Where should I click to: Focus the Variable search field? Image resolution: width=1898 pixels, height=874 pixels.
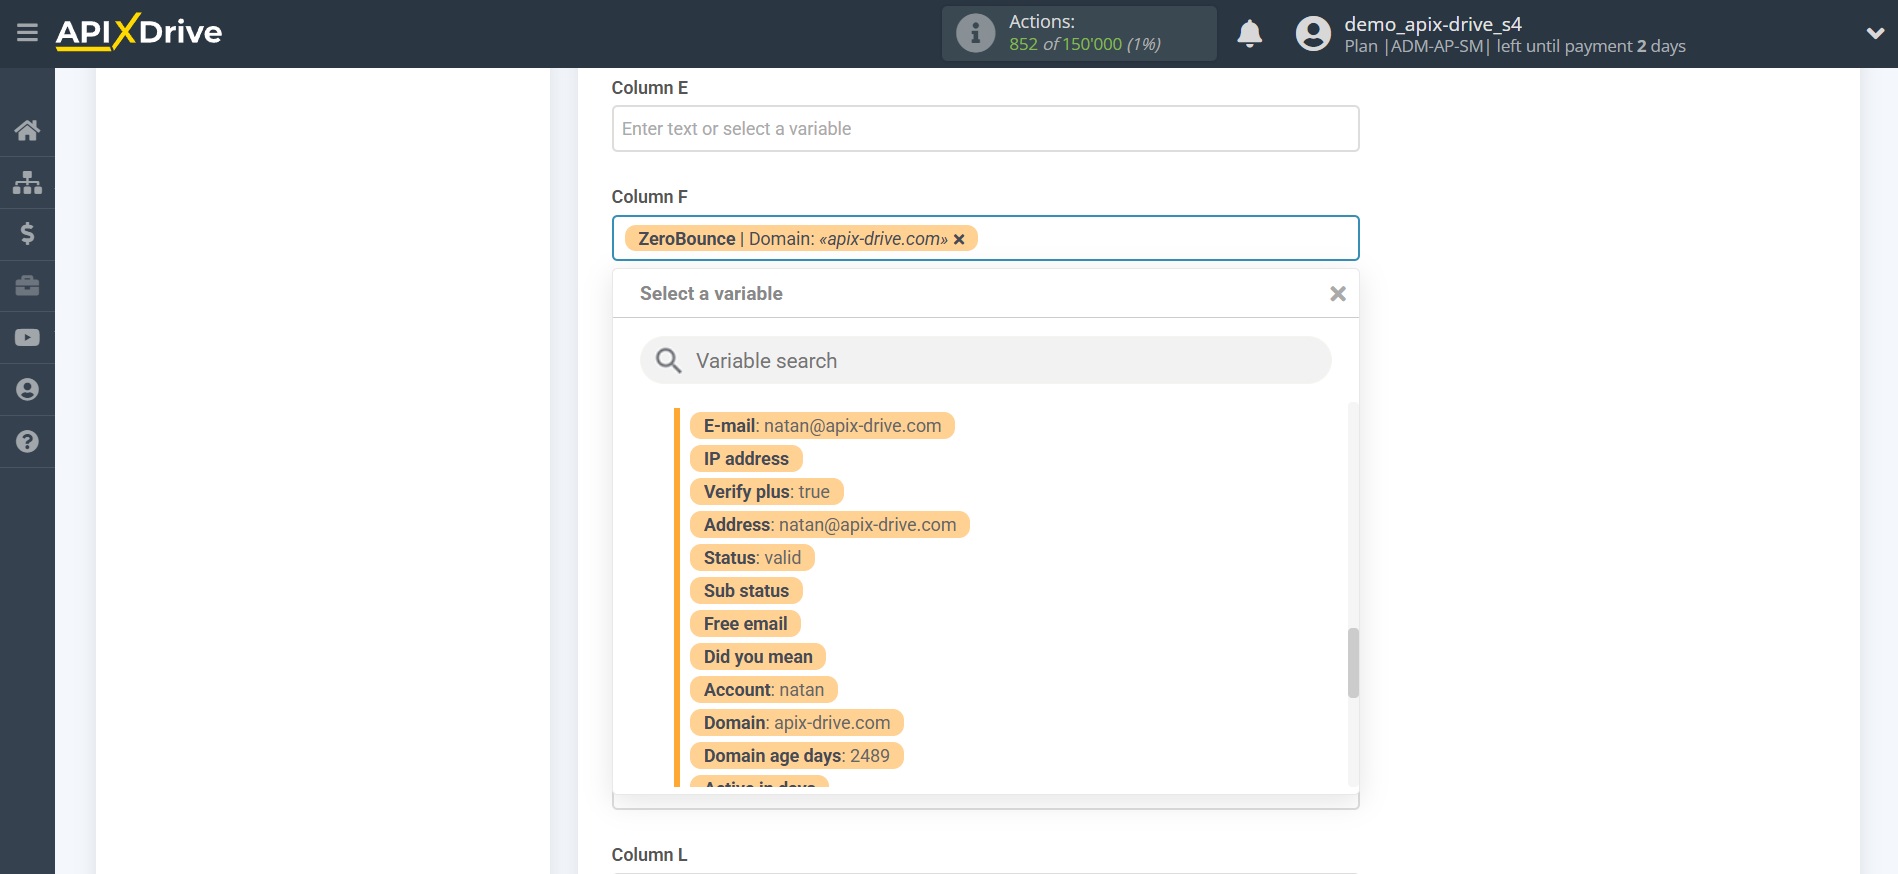tap(985, 360)
